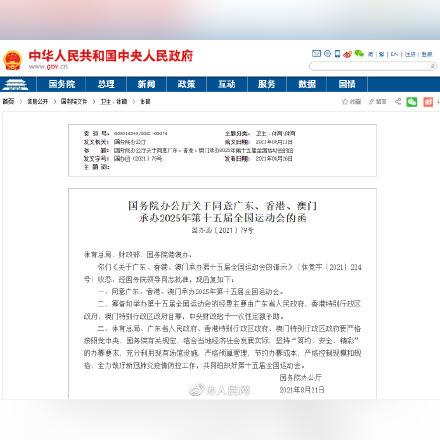Open the 国务院 navigation tab
The image size is (440, 440).
coord(61,84)
